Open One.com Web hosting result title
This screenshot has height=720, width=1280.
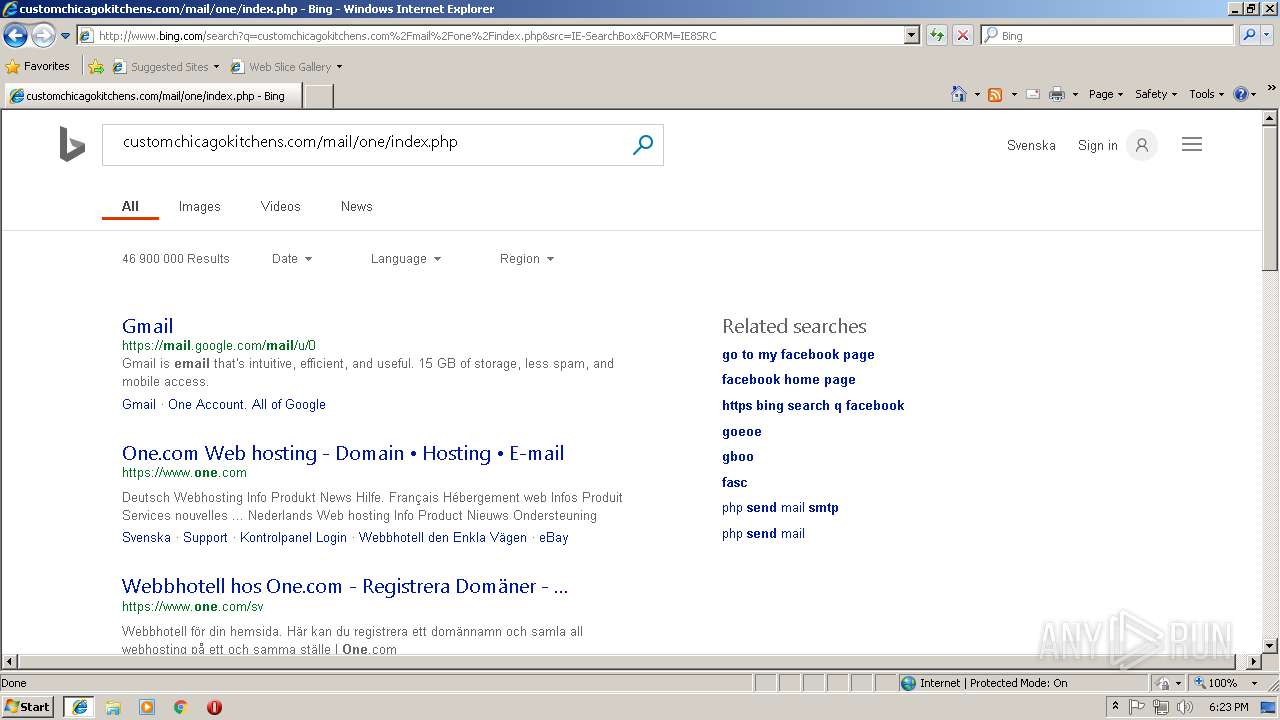point(343,453)
